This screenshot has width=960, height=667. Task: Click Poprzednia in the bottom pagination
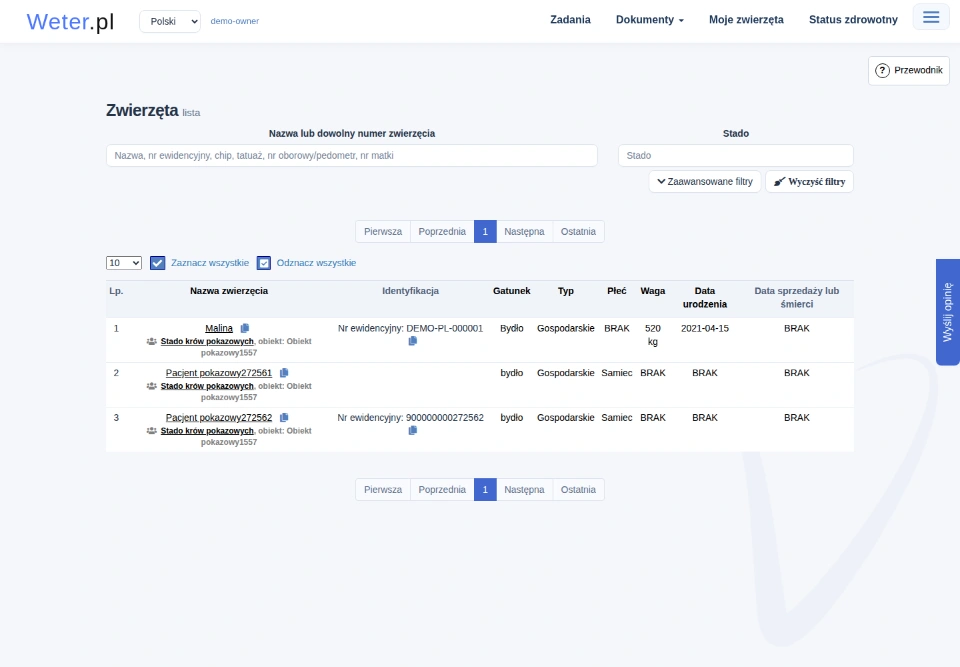(x=442, y=489)
